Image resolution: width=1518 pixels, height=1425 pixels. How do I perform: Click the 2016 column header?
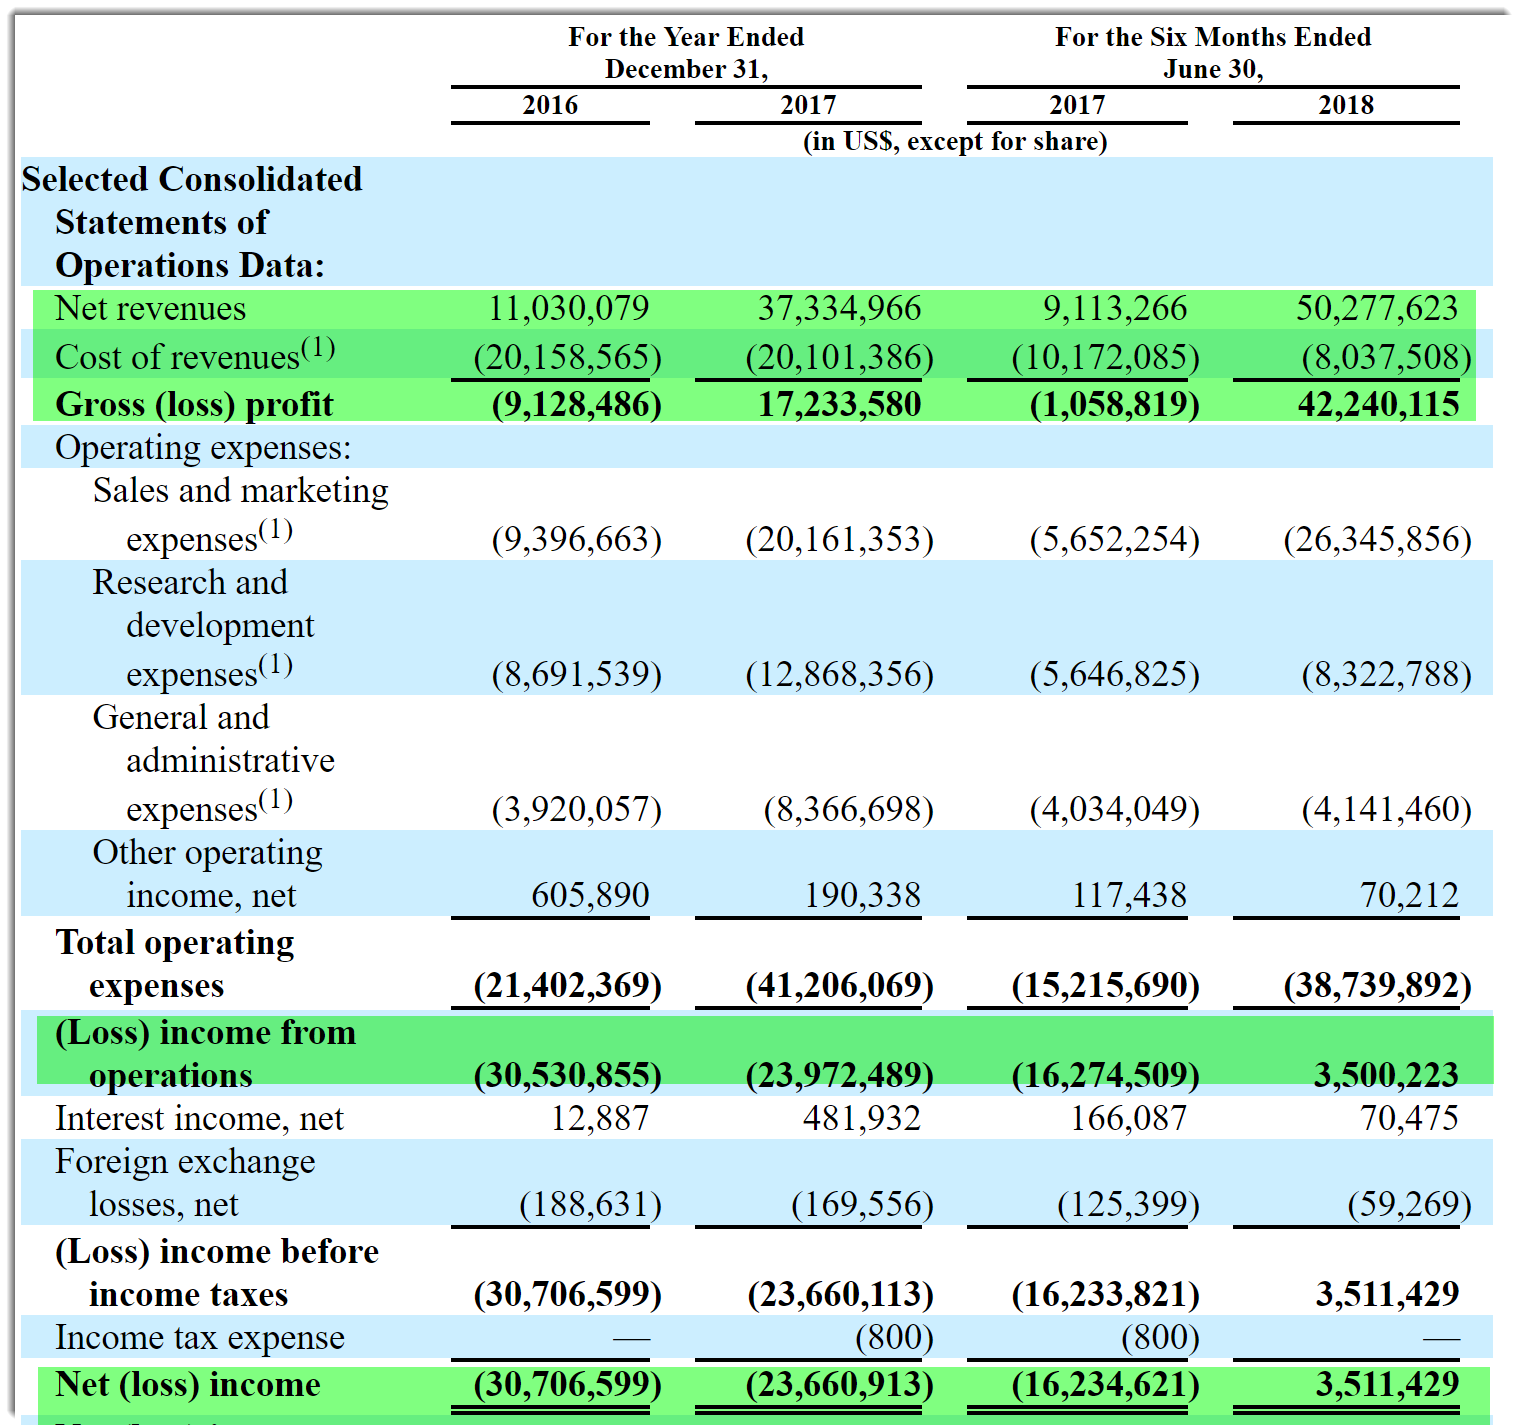pyautogui.click(x=549, y=105)
